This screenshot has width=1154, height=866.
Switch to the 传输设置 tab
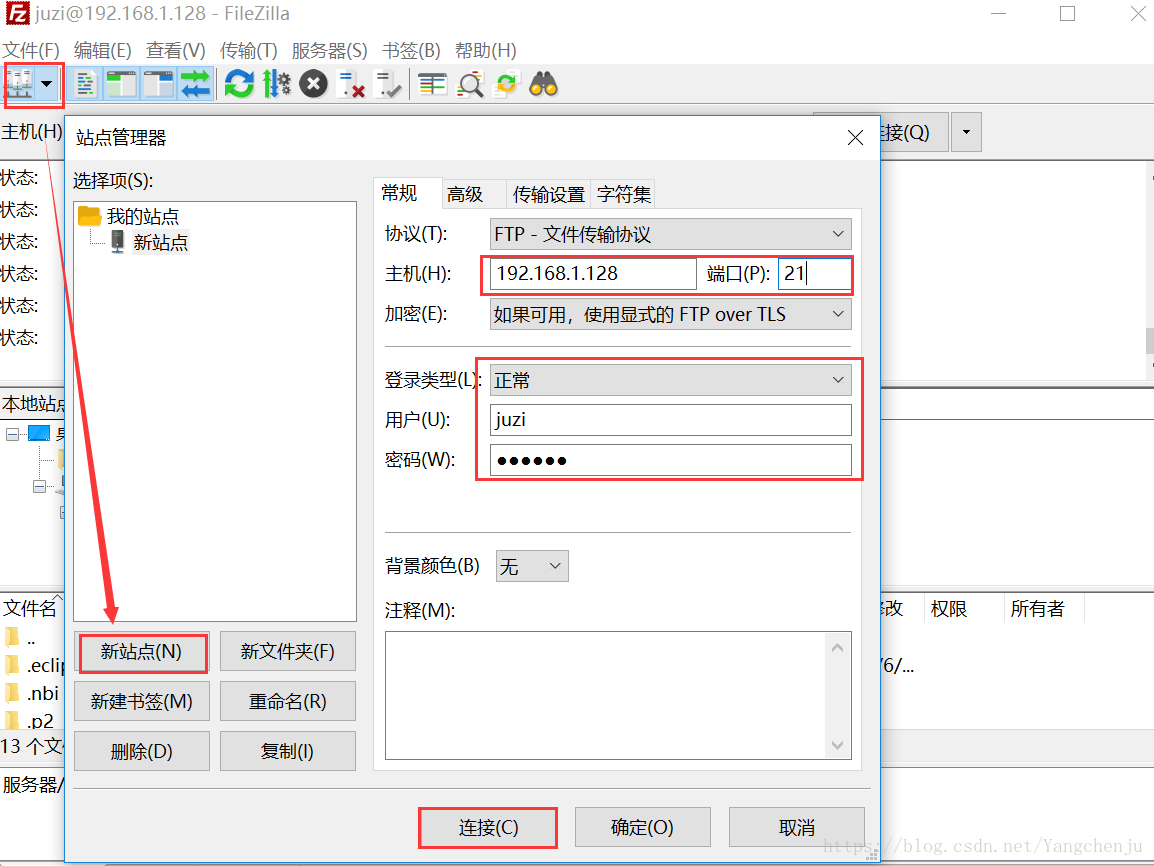[548, 194]
